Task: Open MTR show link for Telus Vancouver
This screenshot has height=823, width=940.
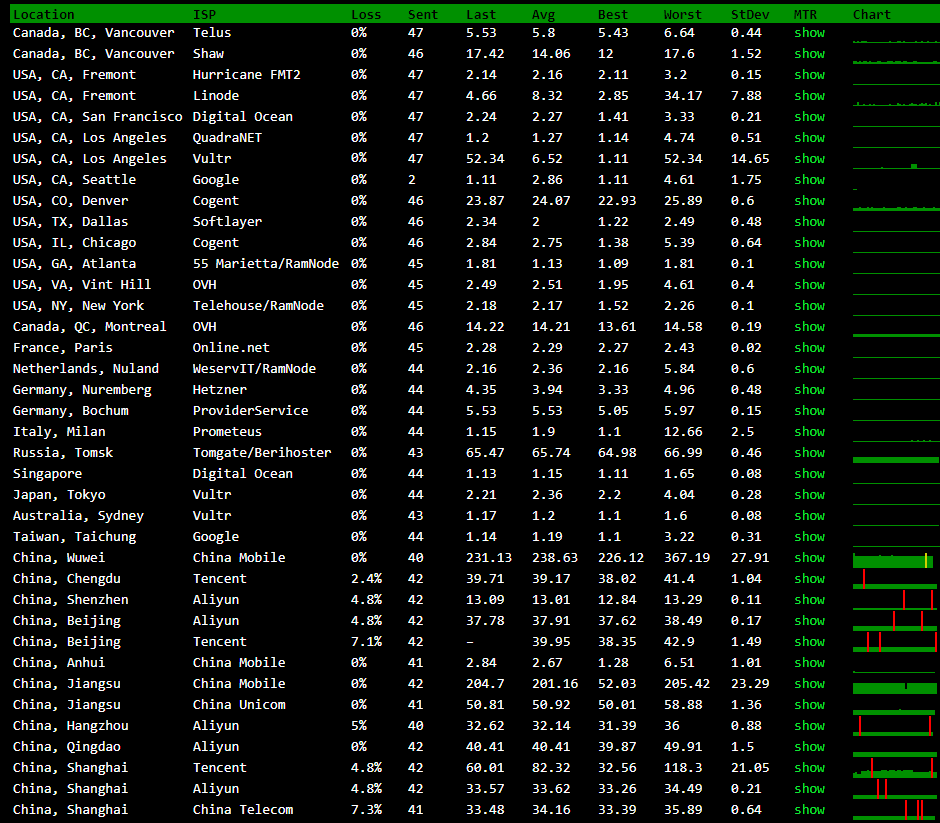Action: pyautogui.click(x=809, y=33)
